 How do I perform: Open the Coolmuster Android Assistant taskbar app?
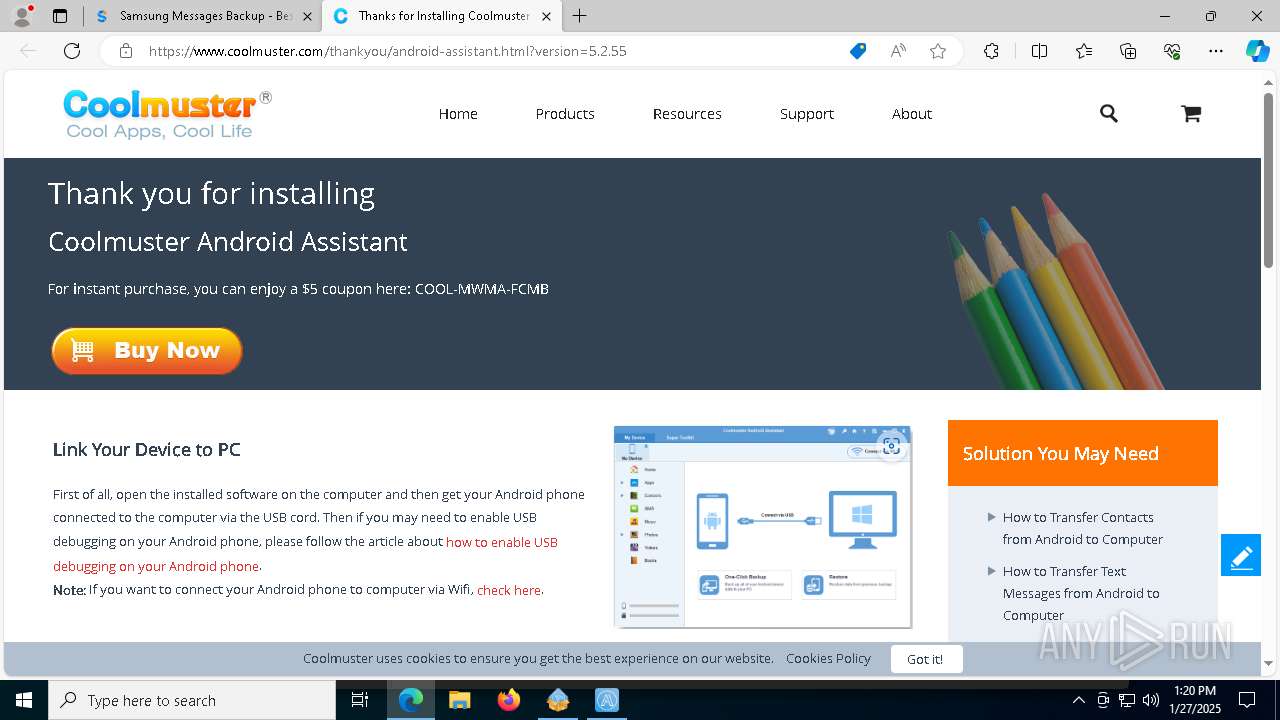(x=607, y=700)
